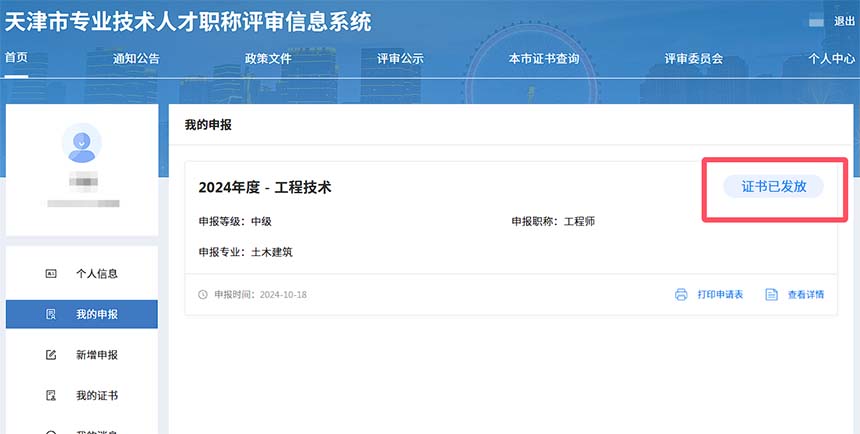Click the user avatar profile picture

[x=82, y=143]
